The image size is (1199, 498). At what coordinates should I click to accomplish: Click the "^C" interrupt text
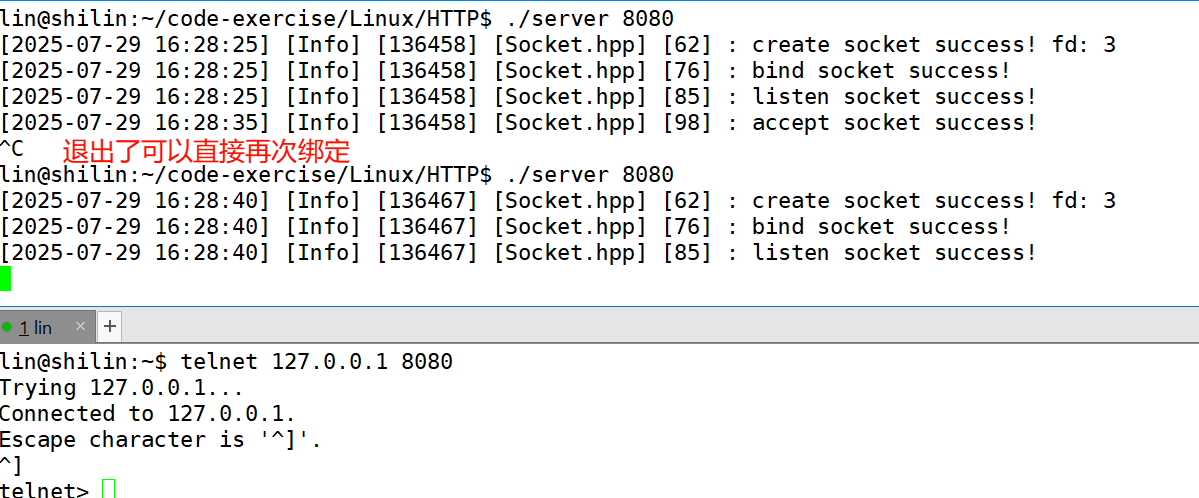12,148
